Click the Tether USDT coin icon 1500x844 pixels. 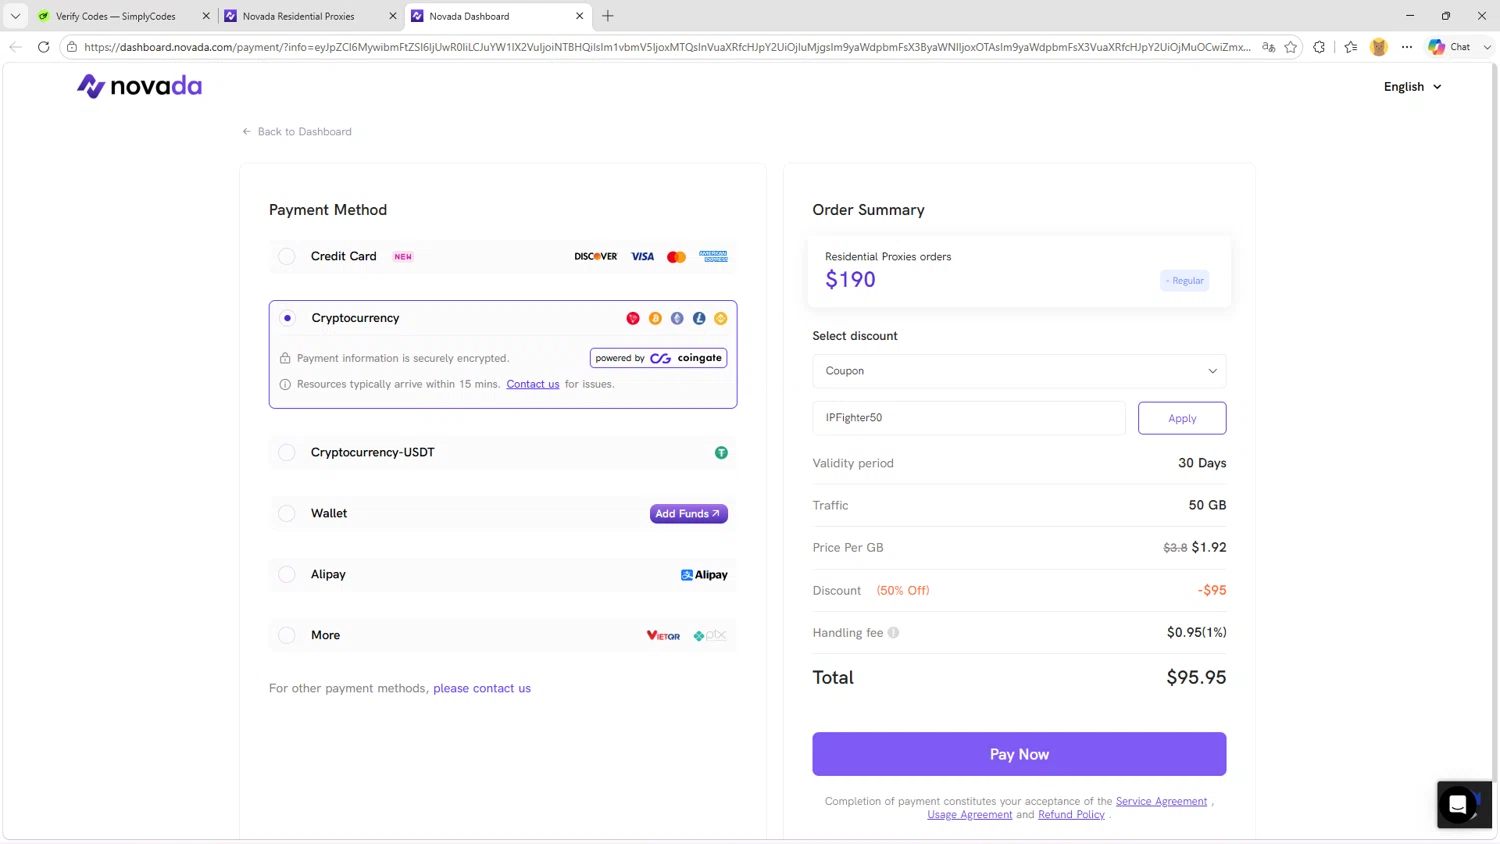[x=721, y=453]
